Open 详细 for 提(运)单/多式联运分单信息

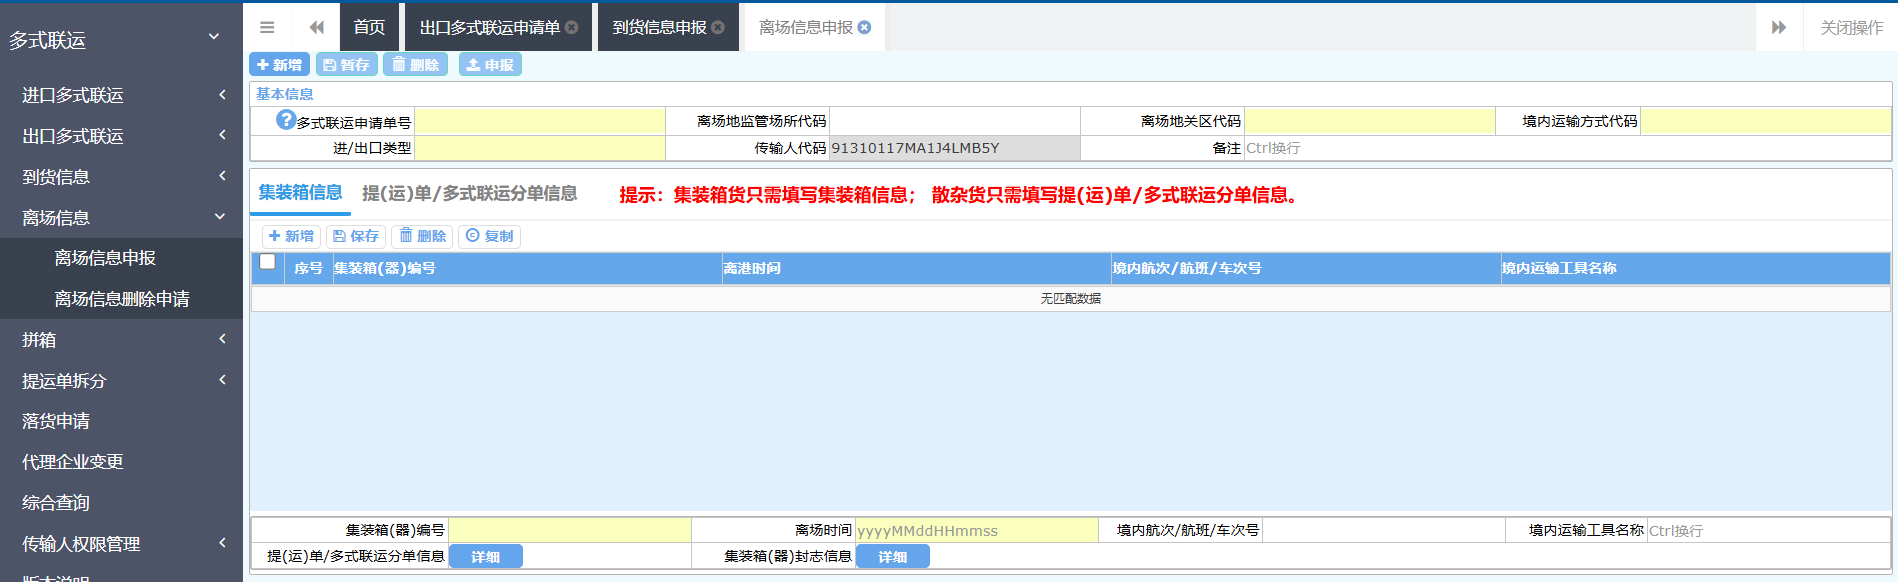[485, 557]
